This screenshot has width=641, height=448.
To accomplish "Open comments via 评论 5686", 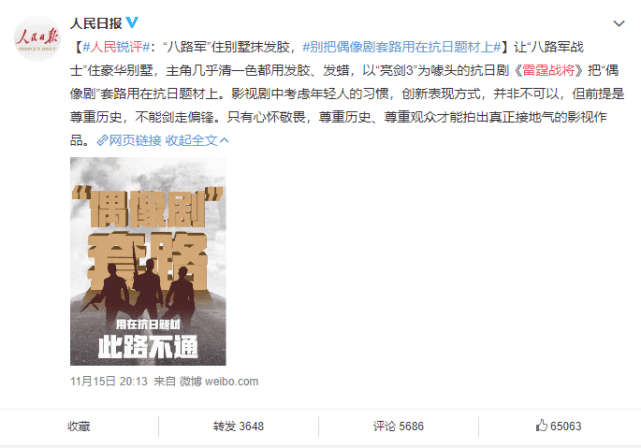I will tap(398, 426).
